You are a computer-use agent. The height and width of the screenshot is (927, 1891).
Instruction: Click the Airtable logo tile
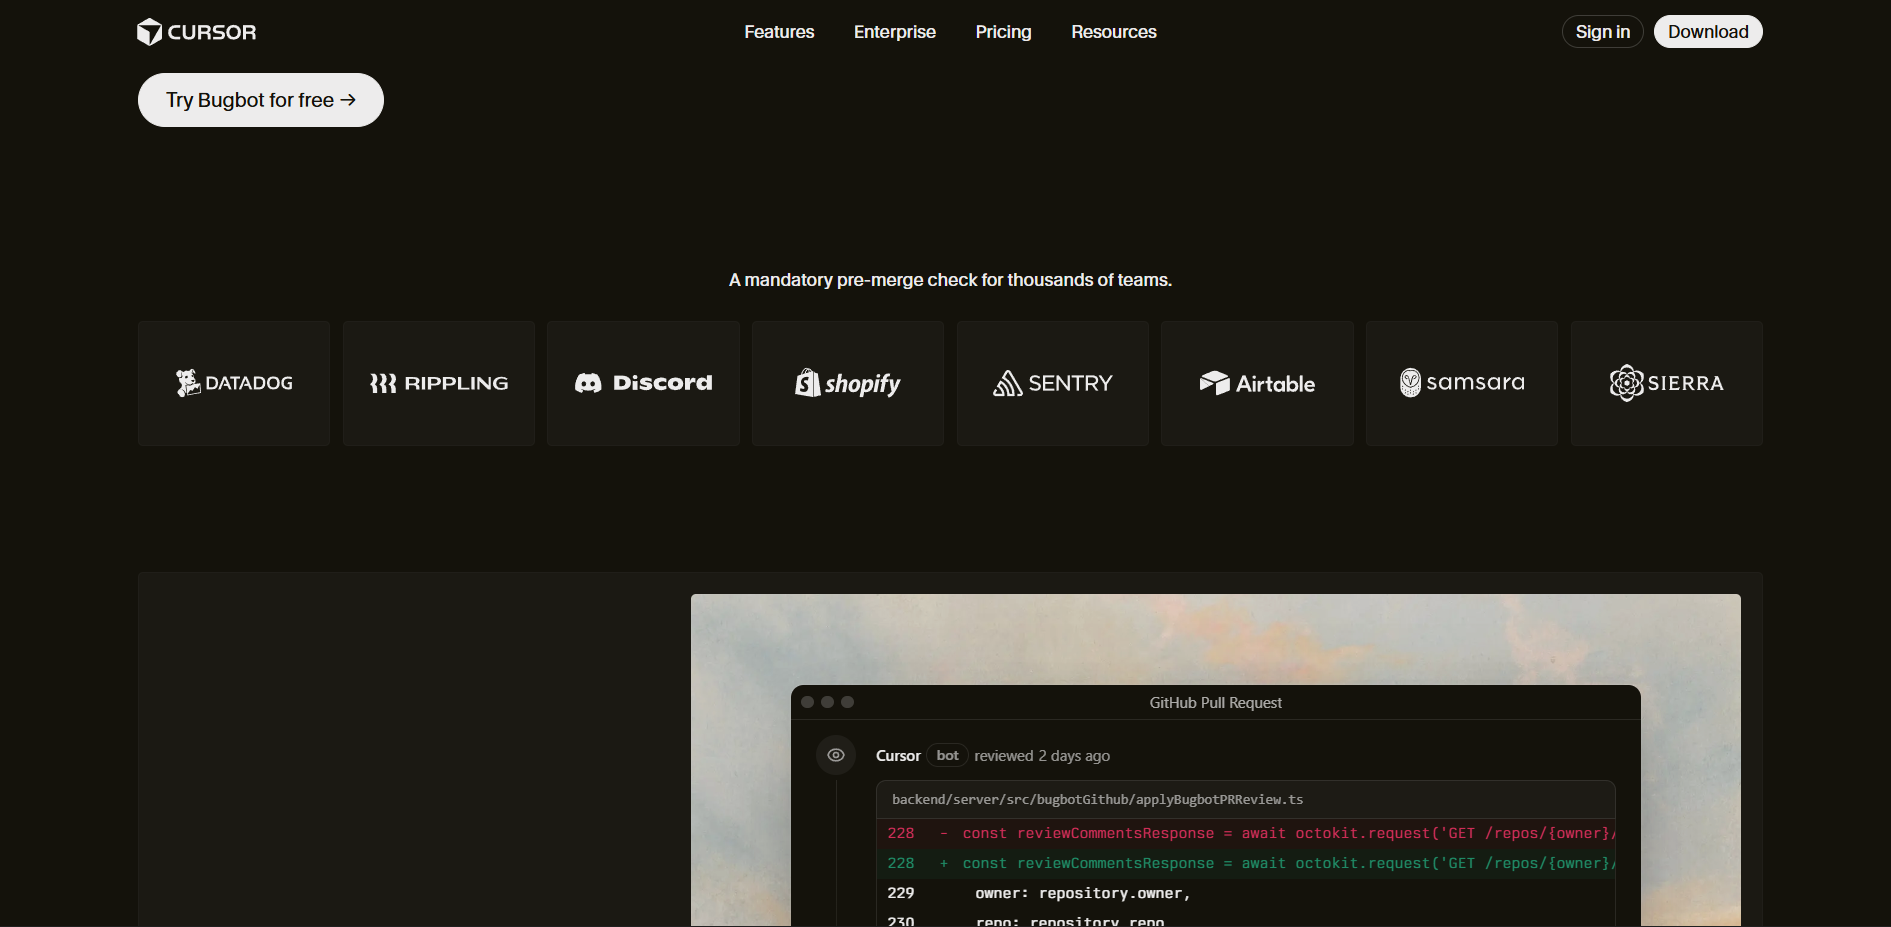(x=1257, y=383)
